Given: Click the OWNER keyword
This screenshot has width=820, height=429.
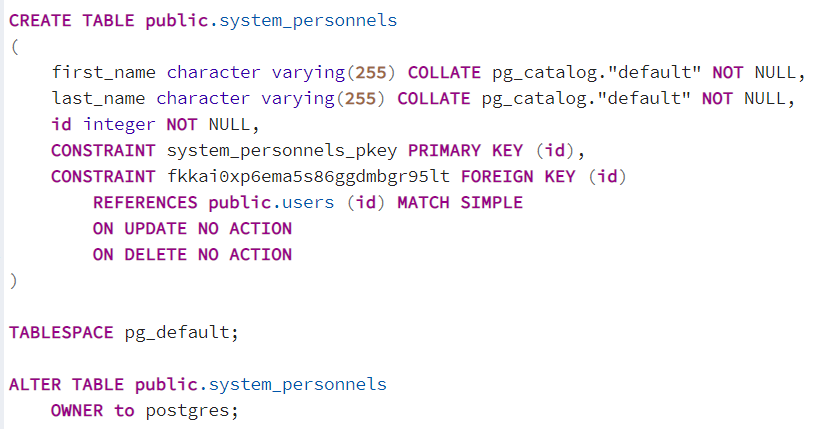Looking at the screenshot, I should click(x=77, y=411).
